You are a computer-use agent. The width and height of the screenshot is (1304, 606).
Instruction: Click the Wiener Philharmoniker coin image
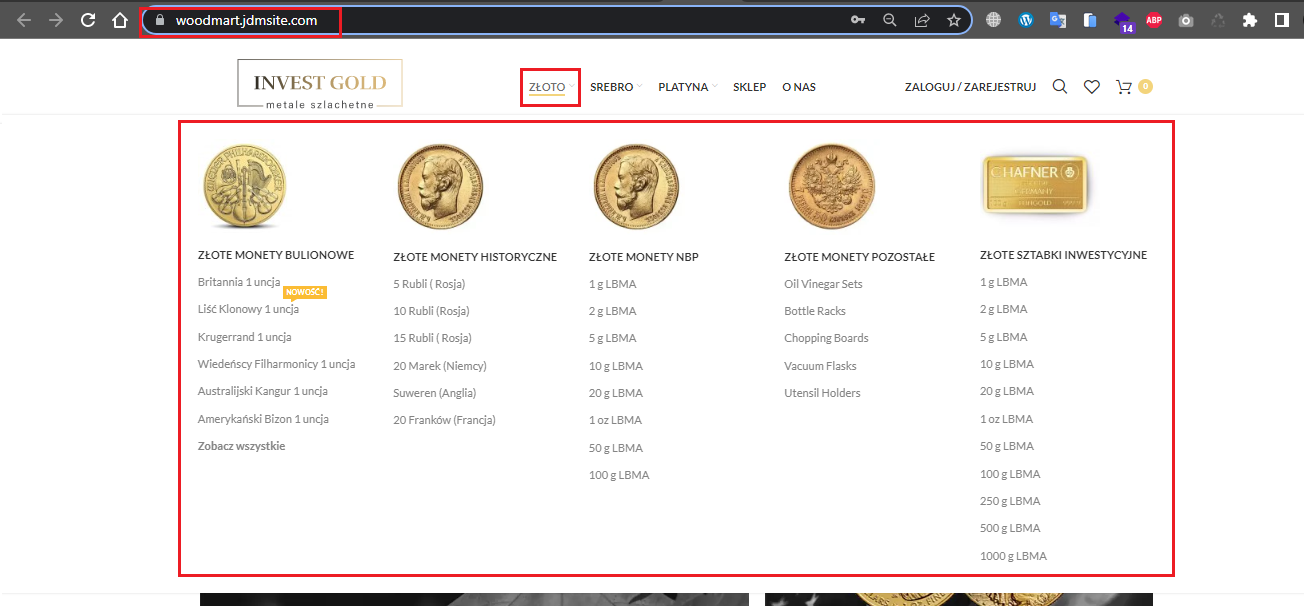click(x=244, y=186)
